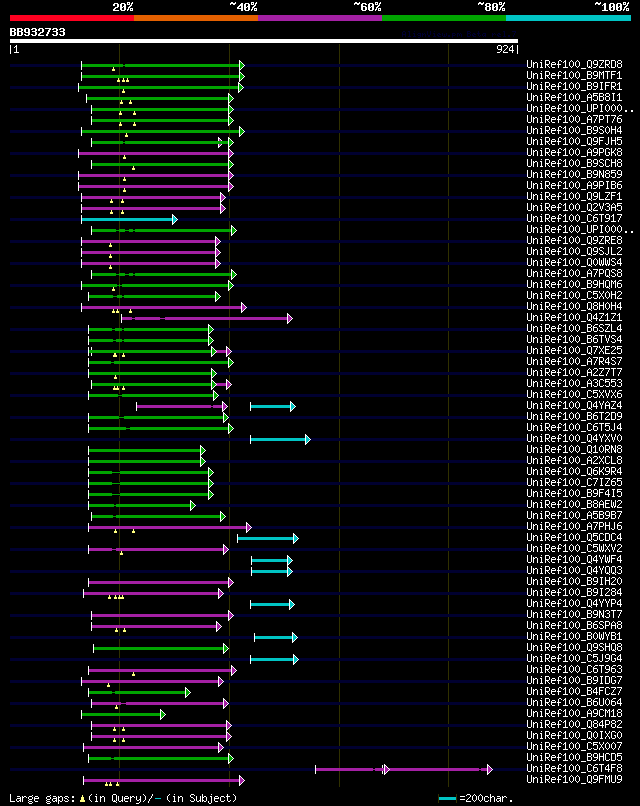
Task: Select the UniRef100_B9I284 label
Action: click(x=574, y=592)
